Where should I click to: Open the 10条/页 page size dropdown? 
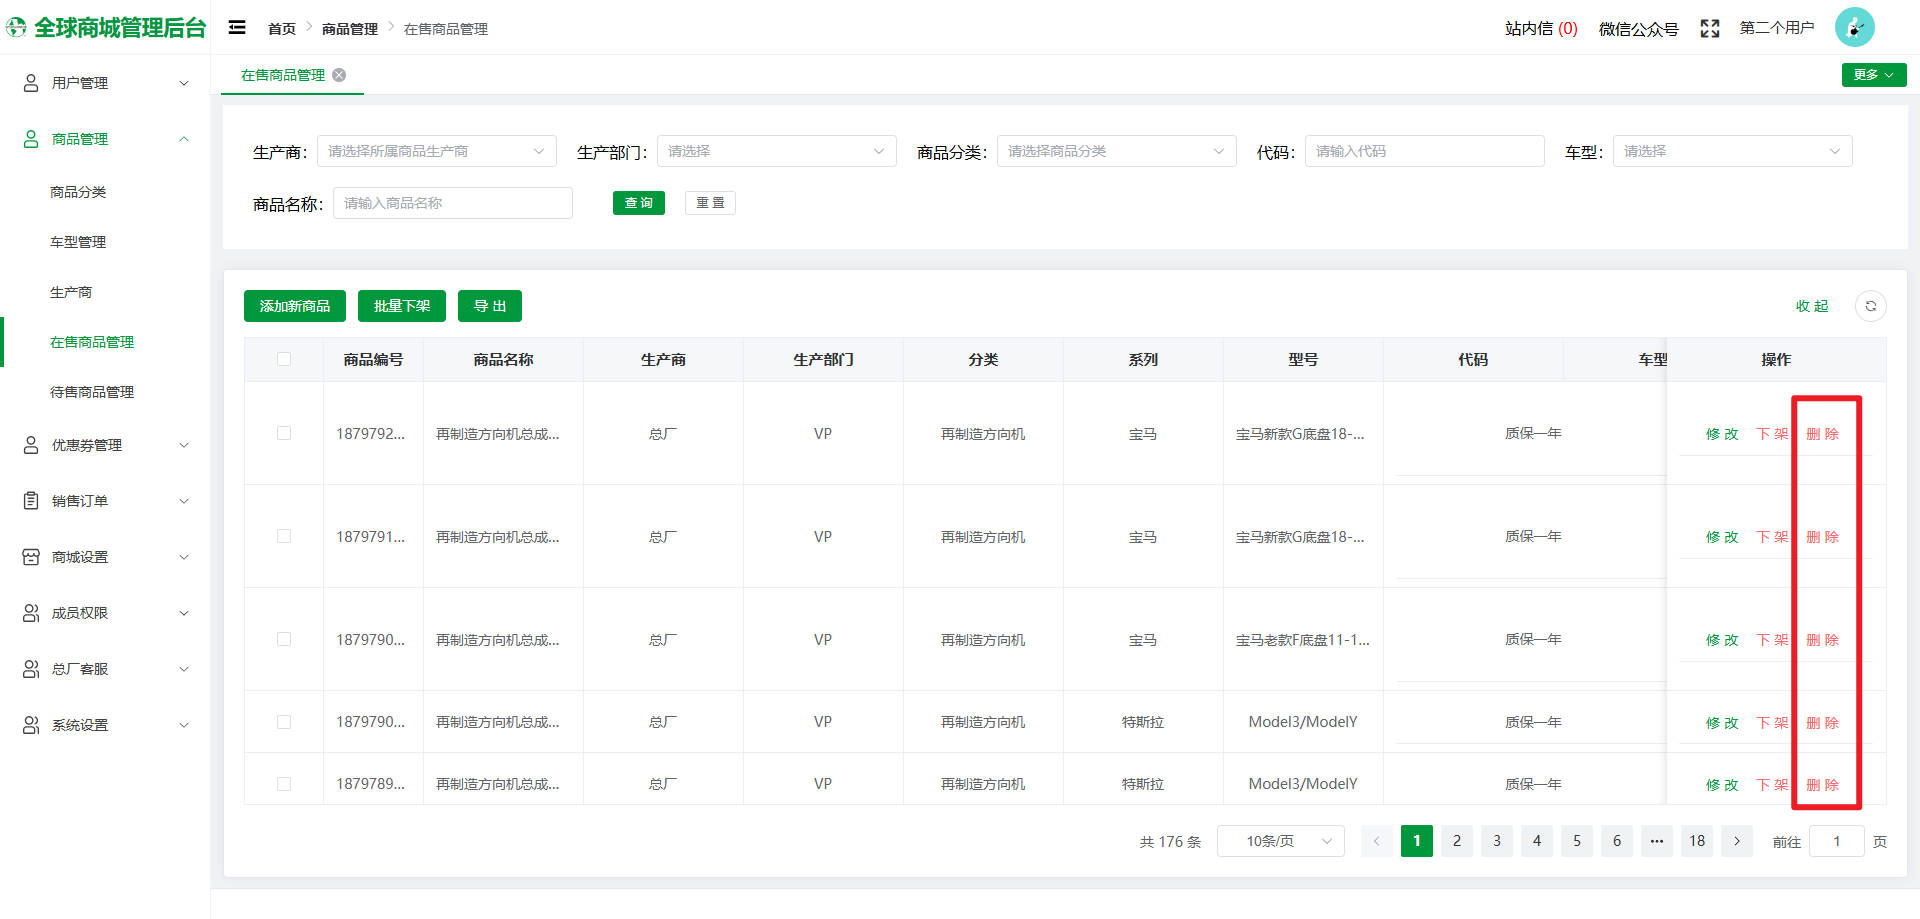1280,841
